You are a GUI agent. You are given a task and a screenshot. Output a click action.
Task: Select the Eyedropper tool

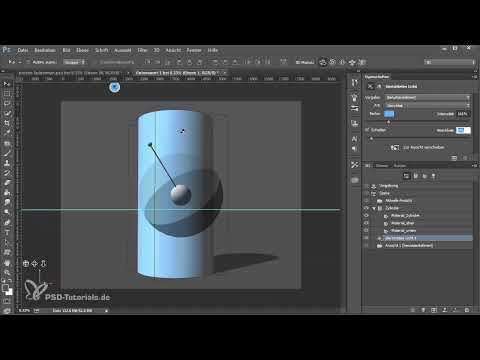(7, 133)
